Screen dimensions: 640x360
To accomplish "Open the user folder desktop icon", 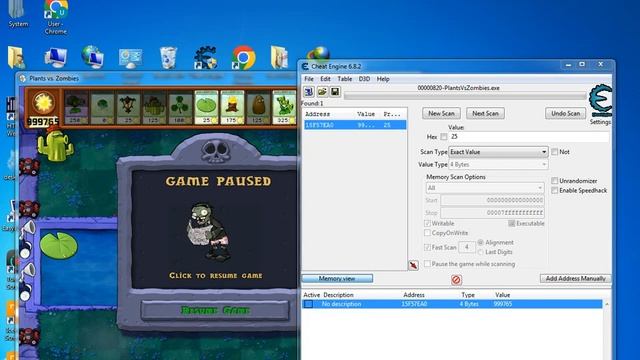I will 16,57.
